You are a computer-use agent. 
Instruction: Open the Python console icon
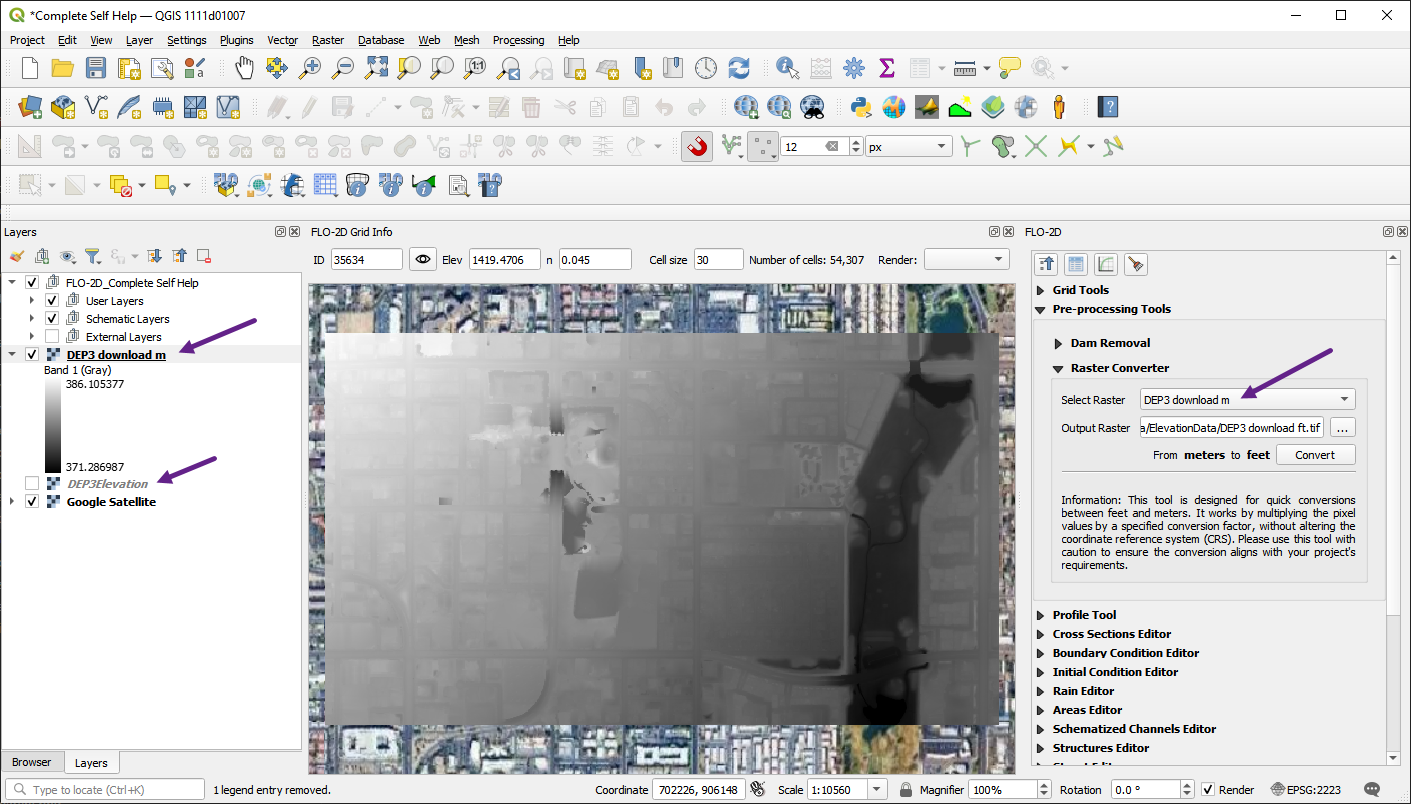(x=859, y=107)
